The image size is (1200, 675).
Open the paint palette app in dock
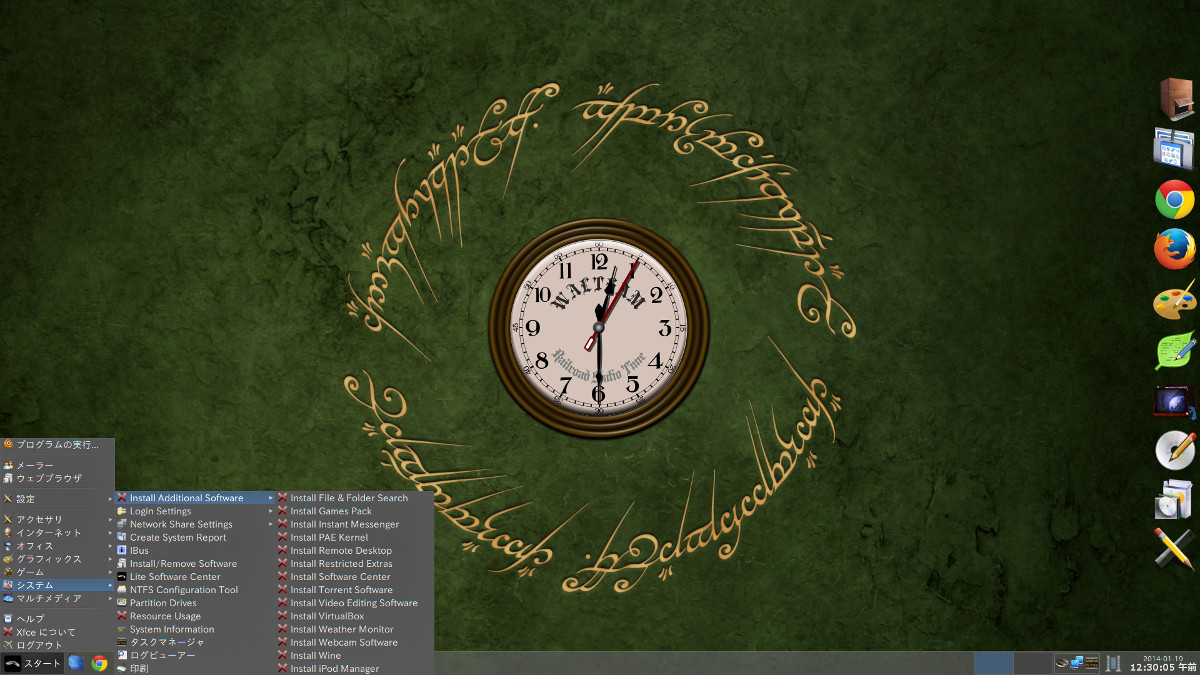(1175, 300)
